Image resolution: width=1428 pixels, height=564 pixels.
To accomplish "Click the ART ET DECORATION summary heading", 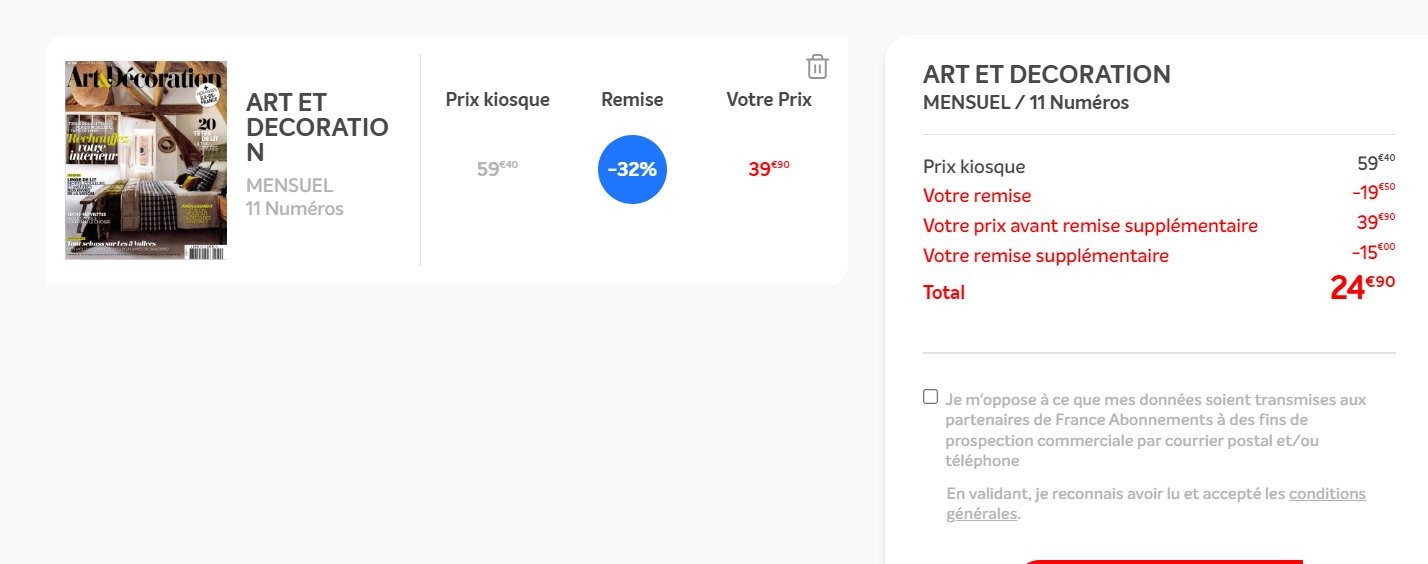I will [x=1046, y=74].
